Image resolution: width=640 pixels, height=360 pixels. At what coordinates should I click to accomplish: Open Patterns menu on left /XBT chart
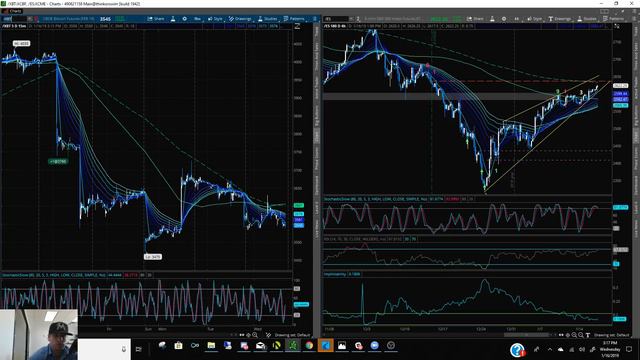tap(294, 19)
